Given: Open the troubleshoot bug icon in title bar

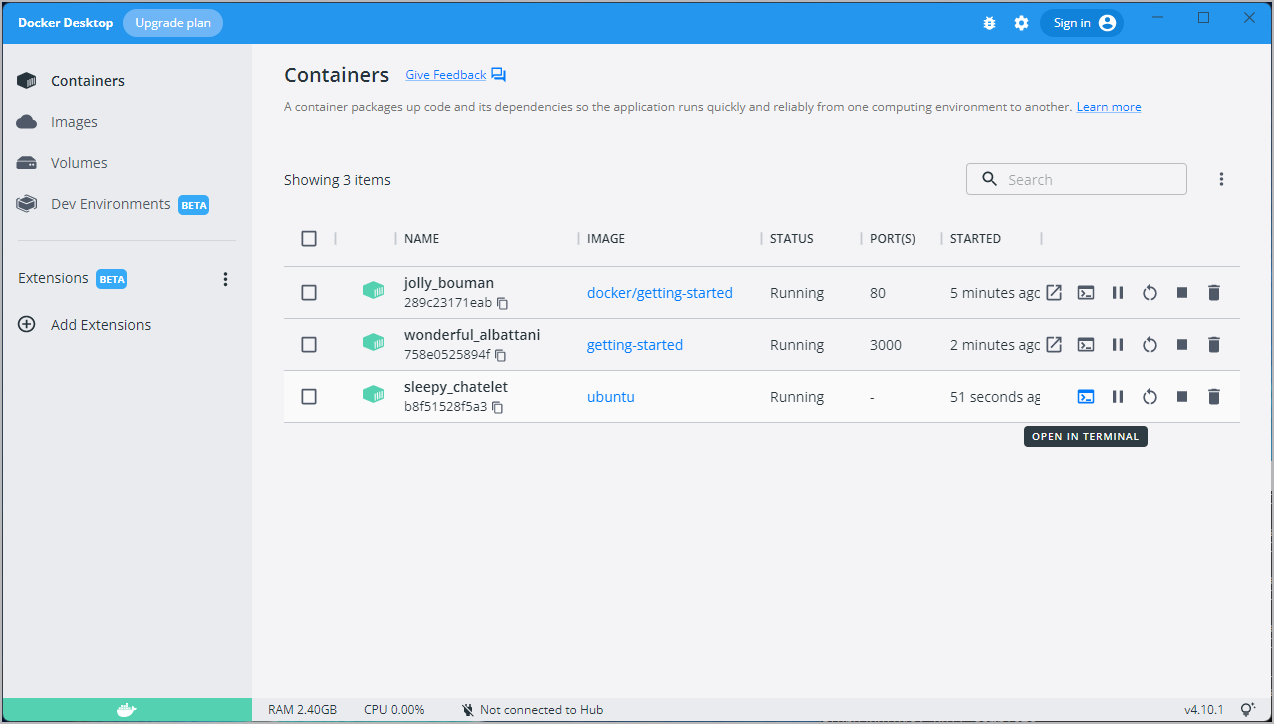Looking at the screenshot, I should (x=989, y=23).
